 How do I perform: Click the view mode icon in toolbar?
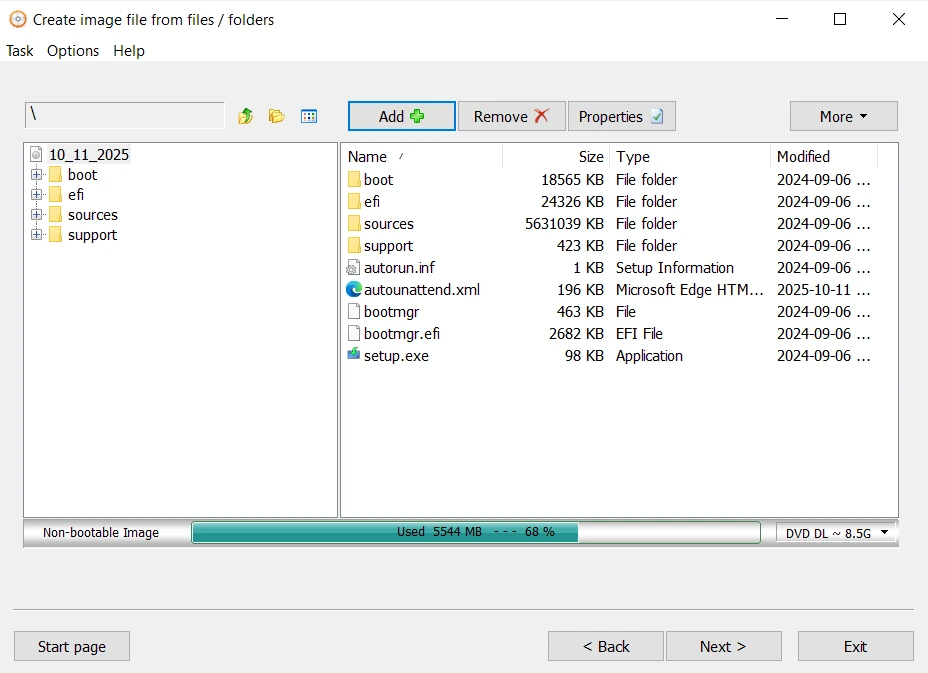click(x=309, y=116)
